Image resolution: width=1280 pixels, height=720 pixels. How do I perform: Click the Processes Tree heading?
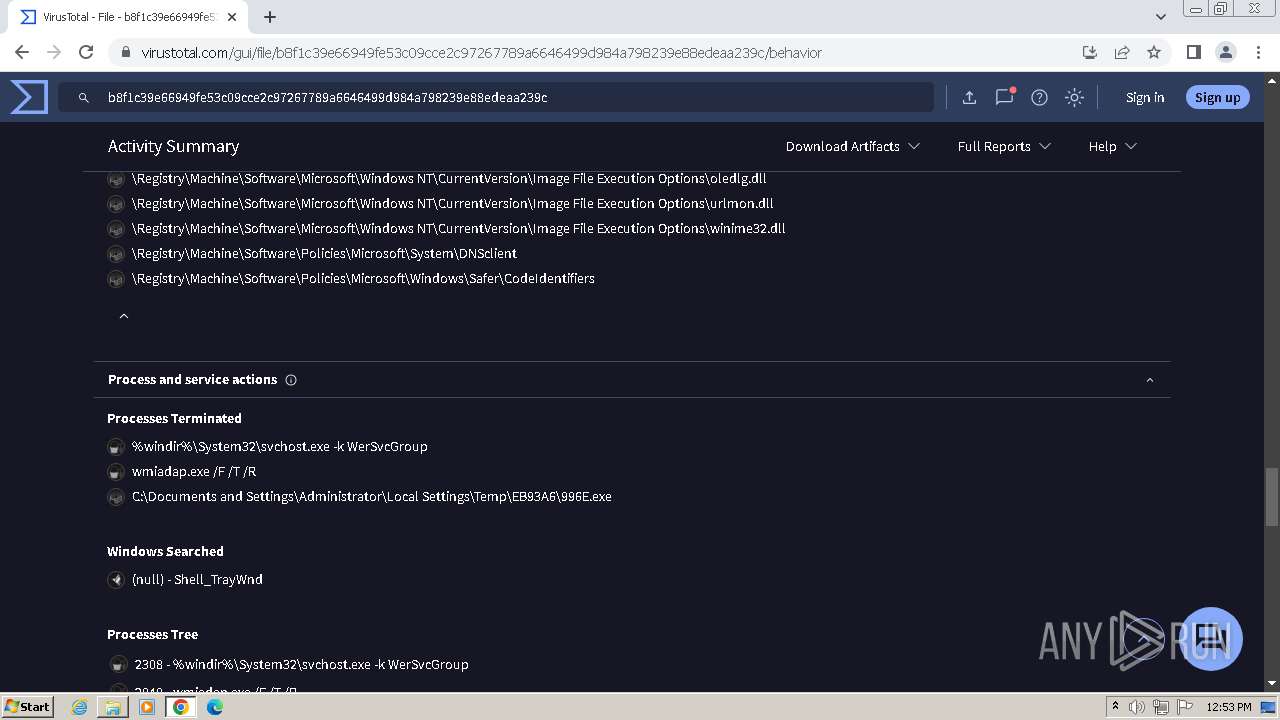[152, 634]
